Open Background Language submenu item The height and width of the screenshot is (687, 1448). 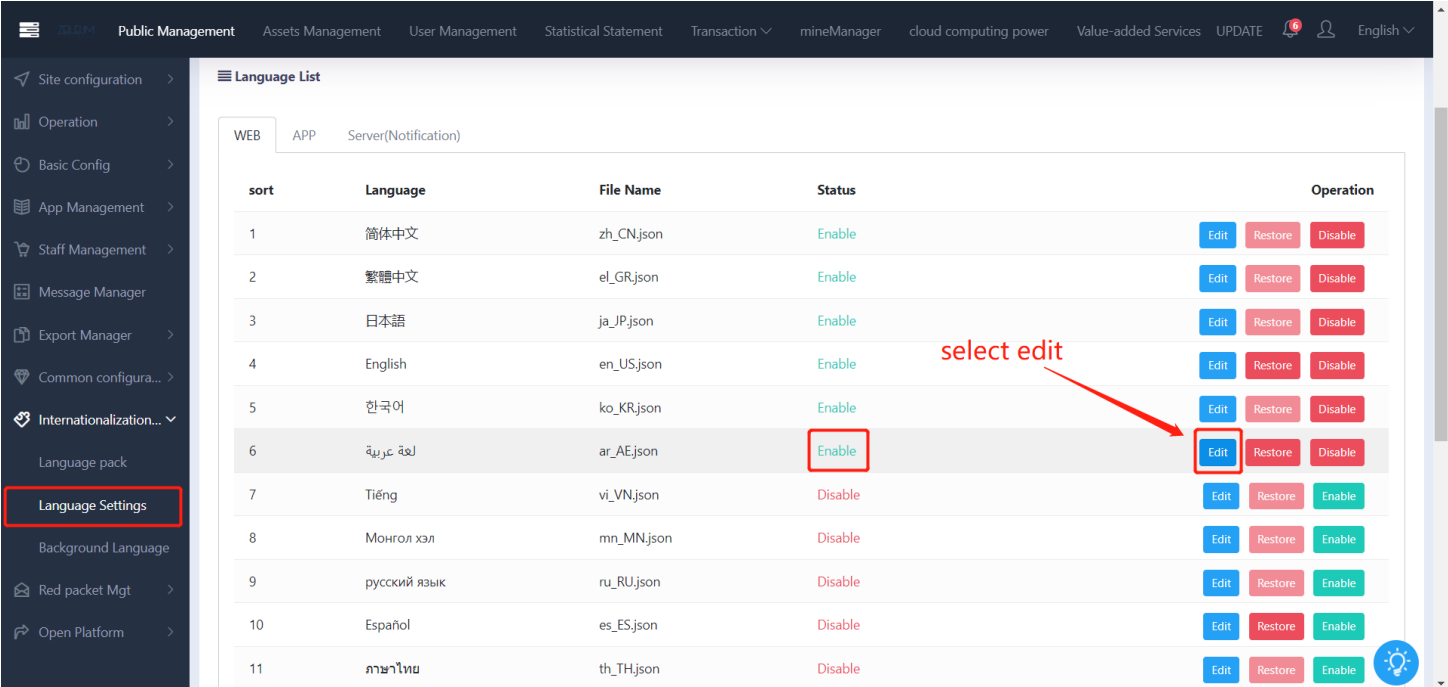104,548
